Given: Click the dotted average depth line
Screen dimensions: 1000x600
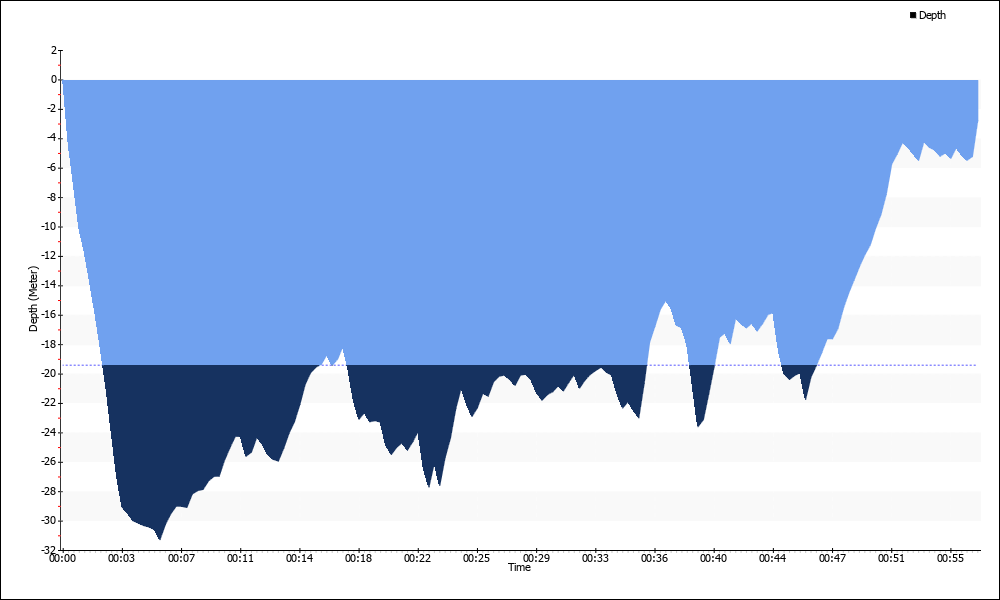Looking at the screenshot, I should [x=520, y=365].
